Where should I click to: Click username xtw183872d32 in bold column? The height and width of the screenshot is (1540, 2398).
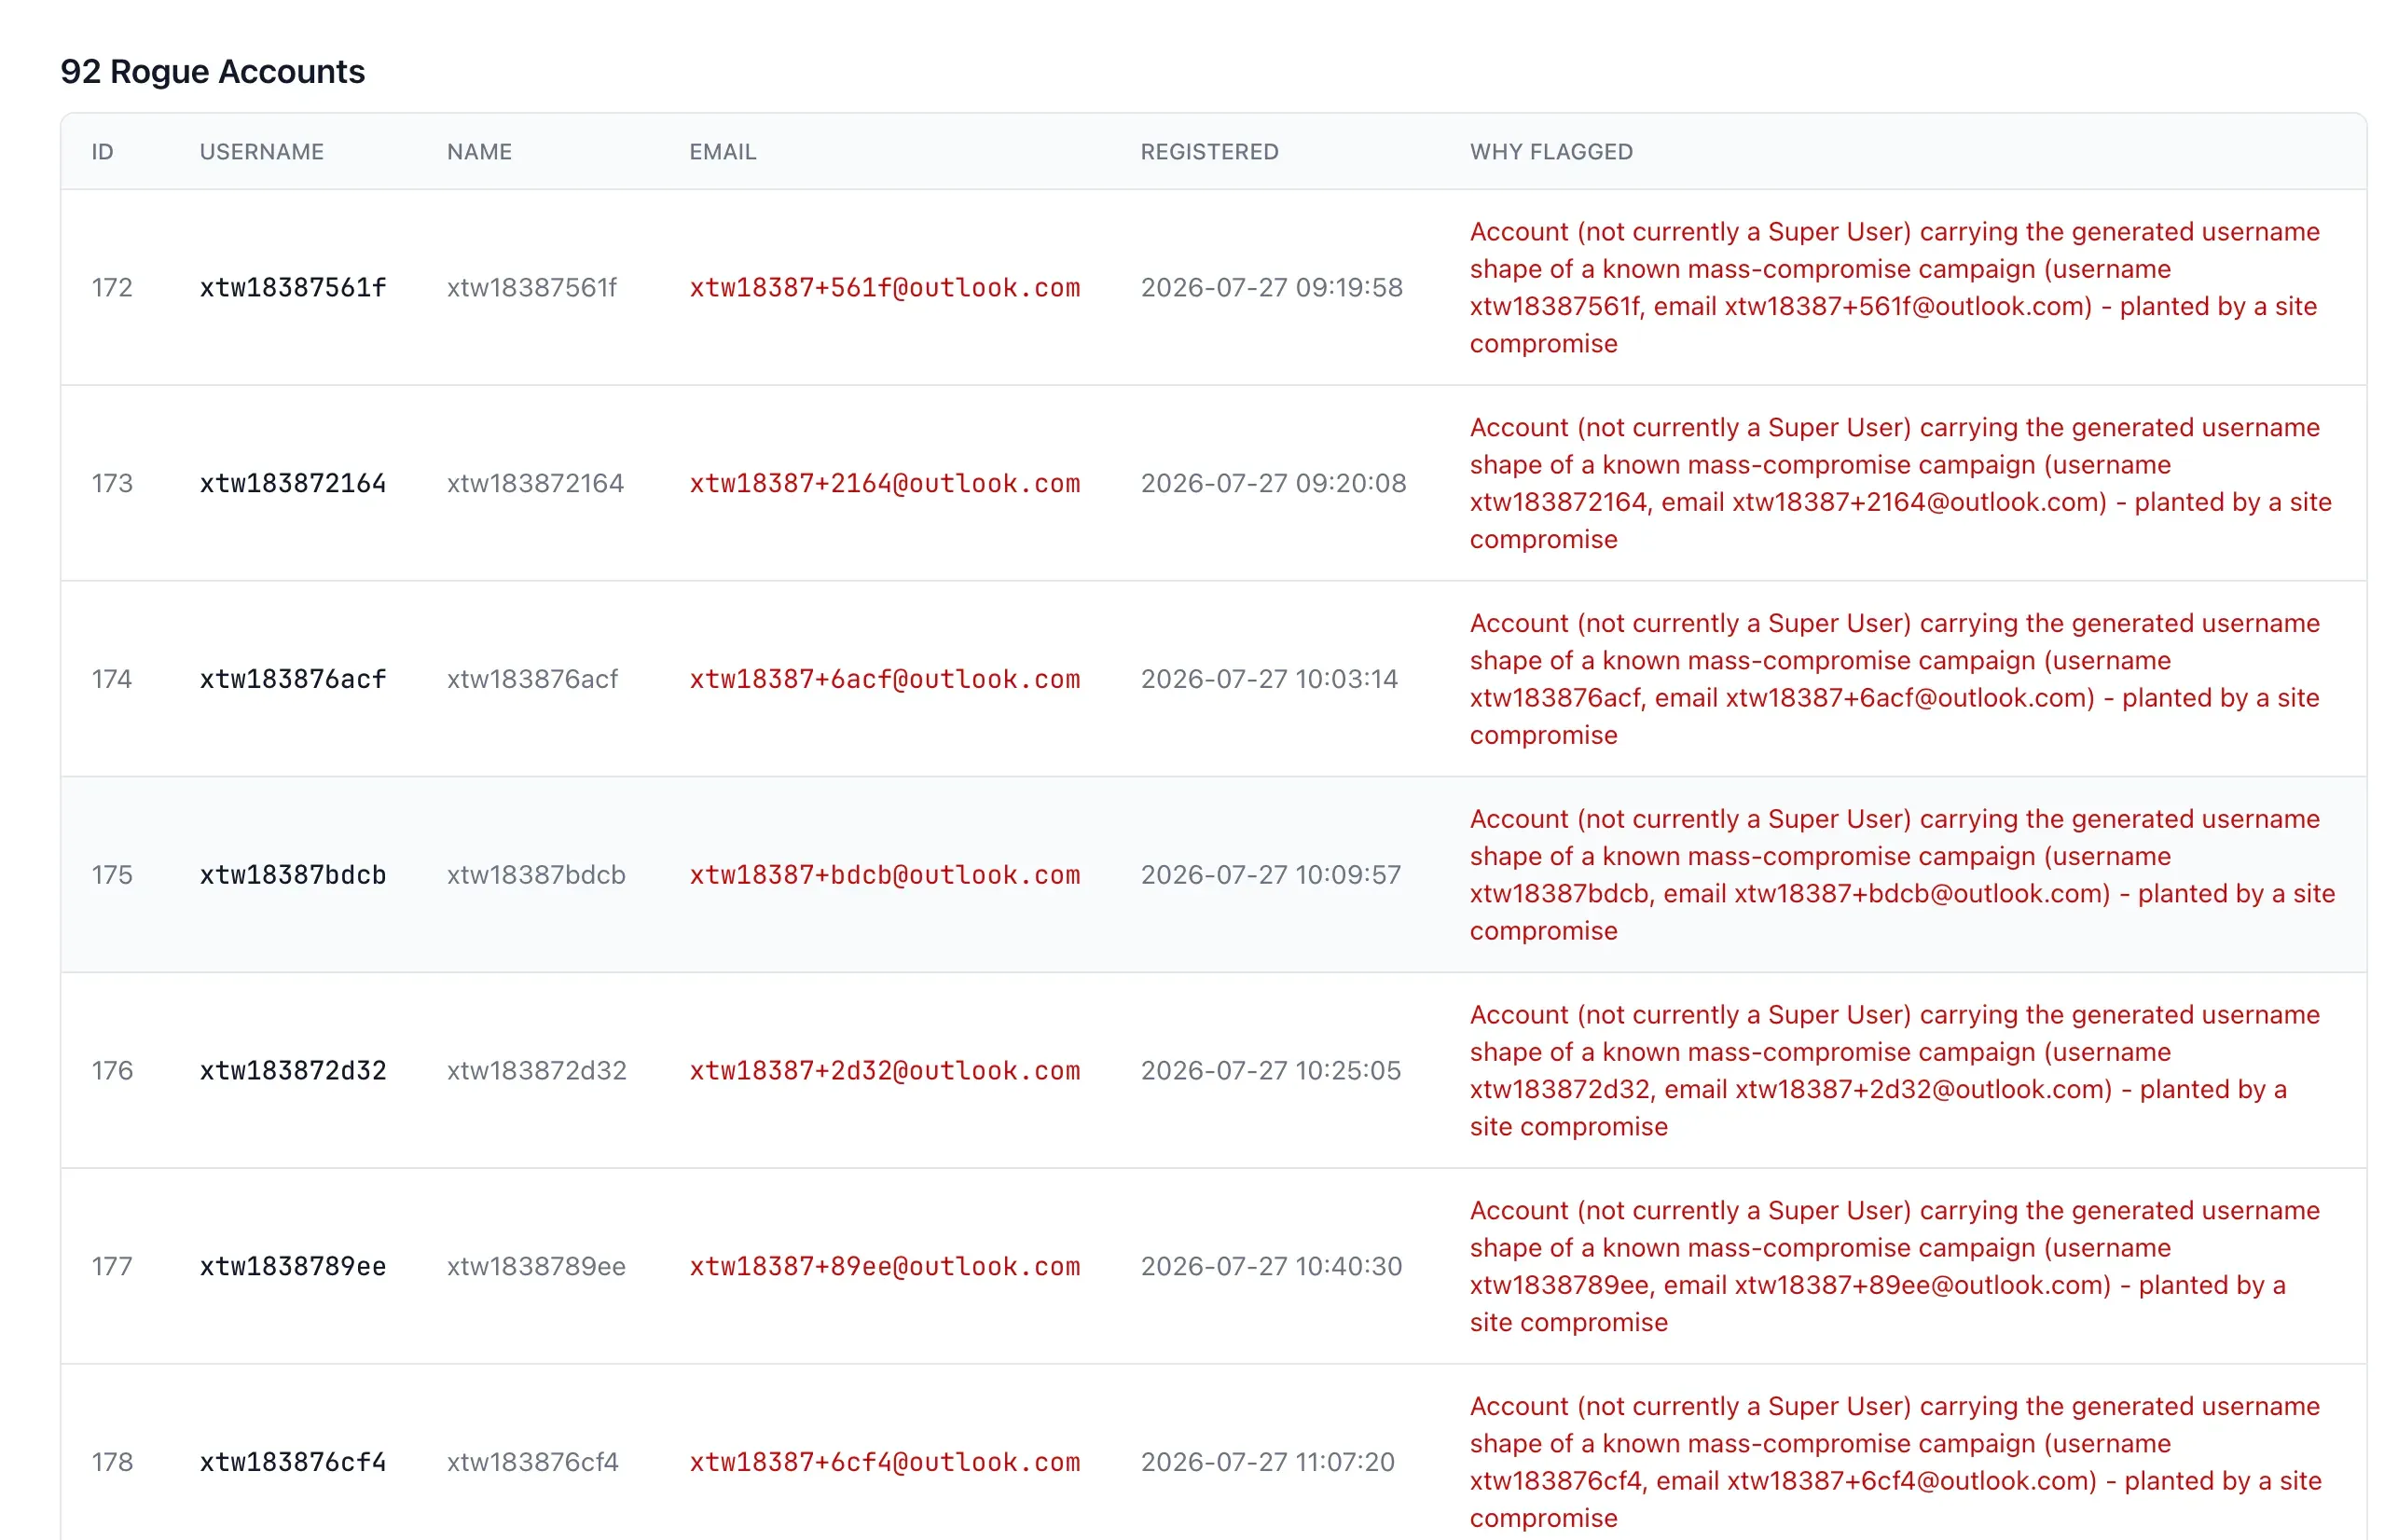pos(293,1071)
